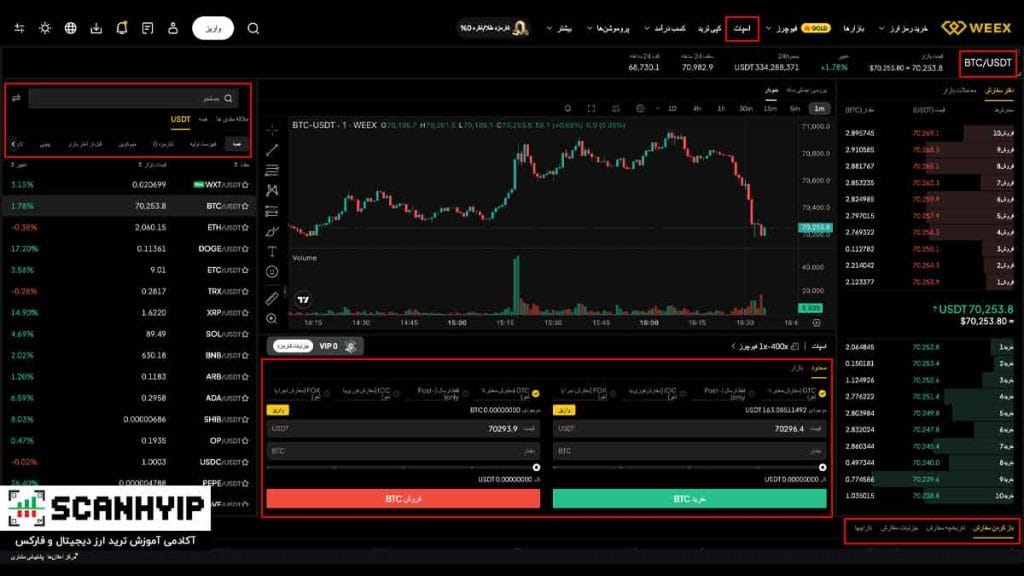Click the pair search input field

[x=133, y=98]
